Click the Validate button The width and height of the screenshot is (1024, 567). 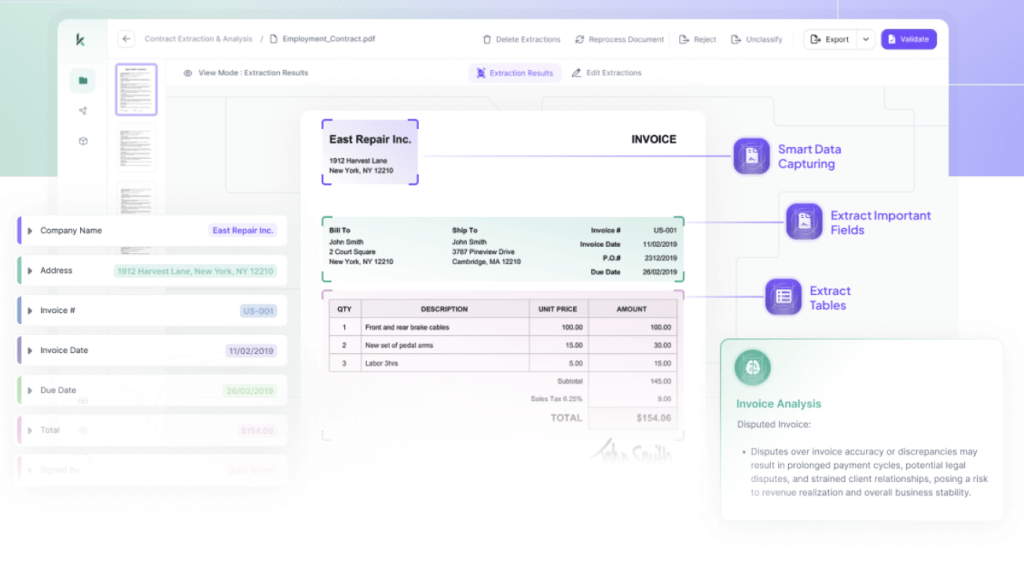pyautogui.click(x=908, y=40)
